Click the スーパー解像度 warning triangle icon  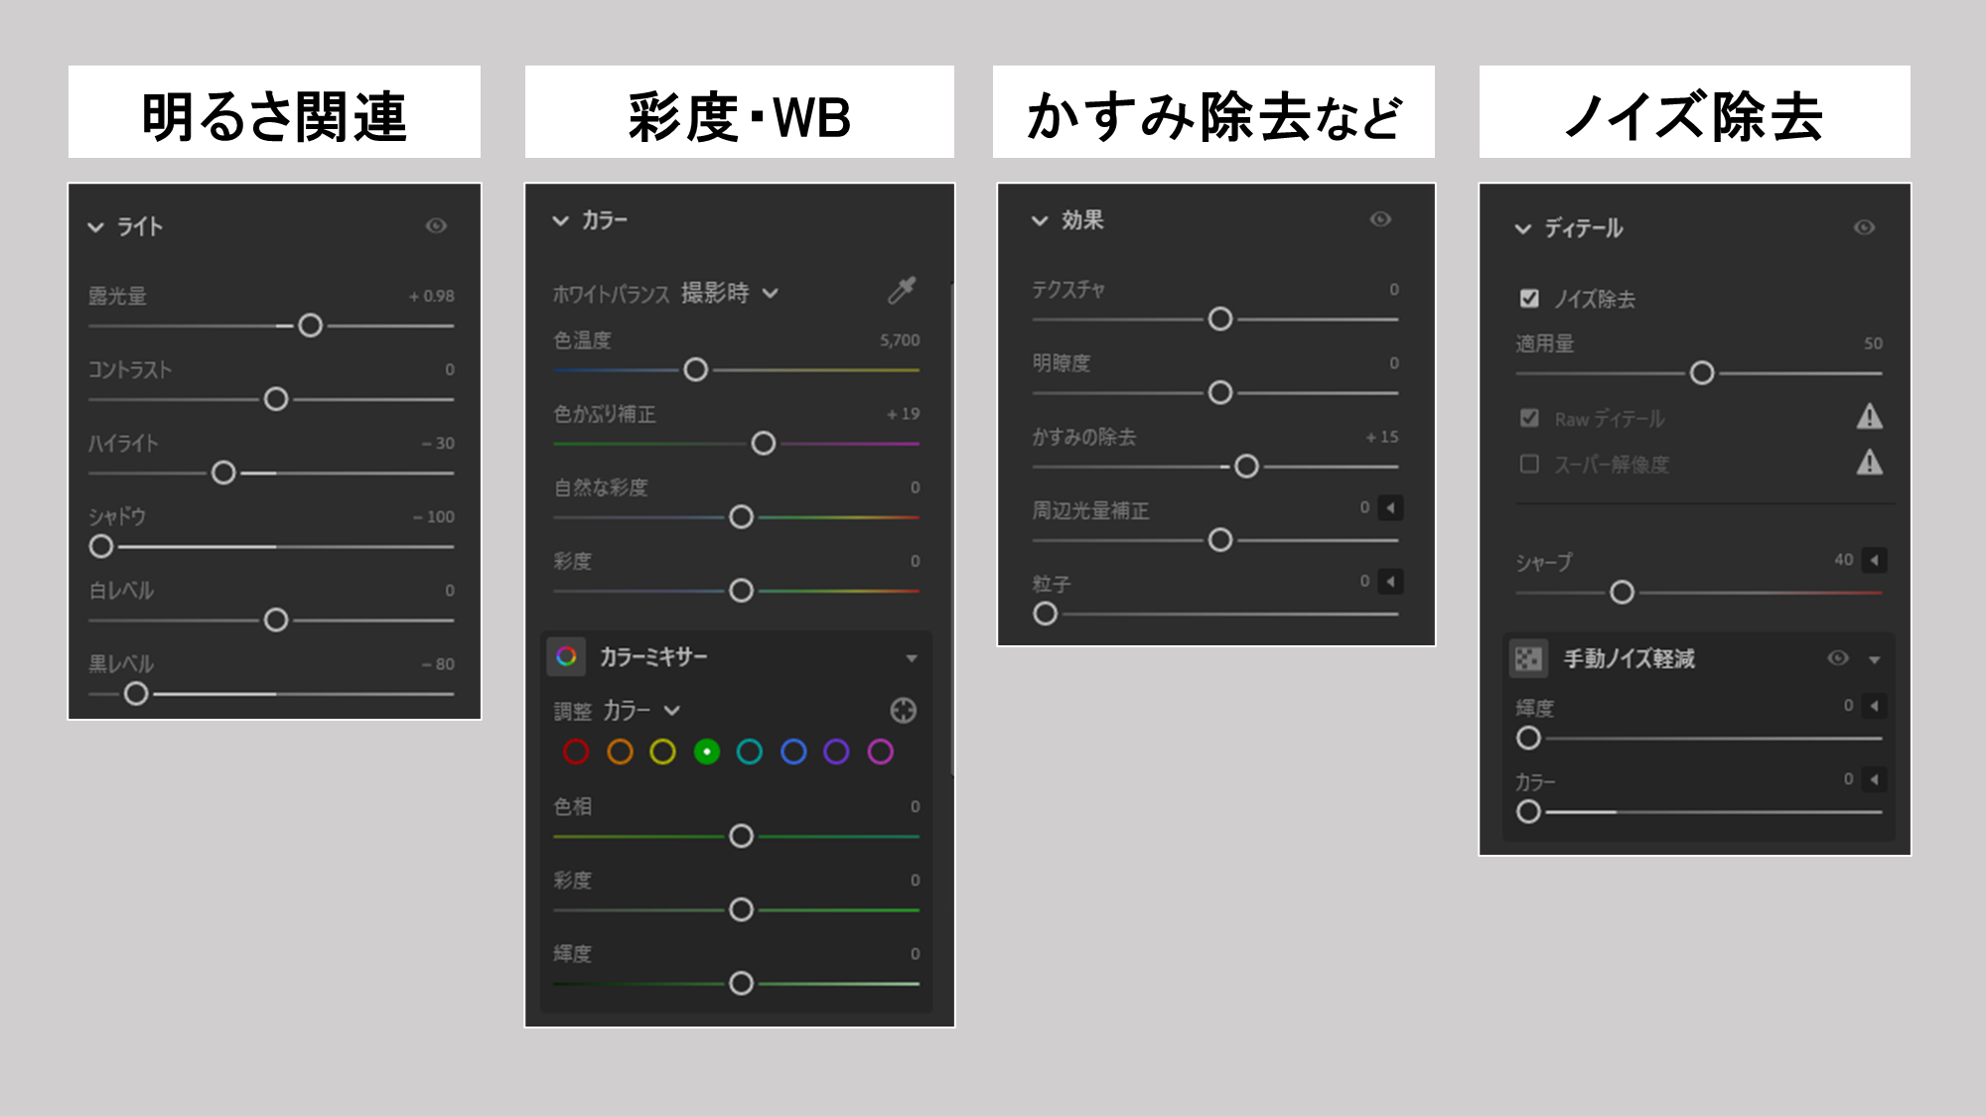point(1869,463)
